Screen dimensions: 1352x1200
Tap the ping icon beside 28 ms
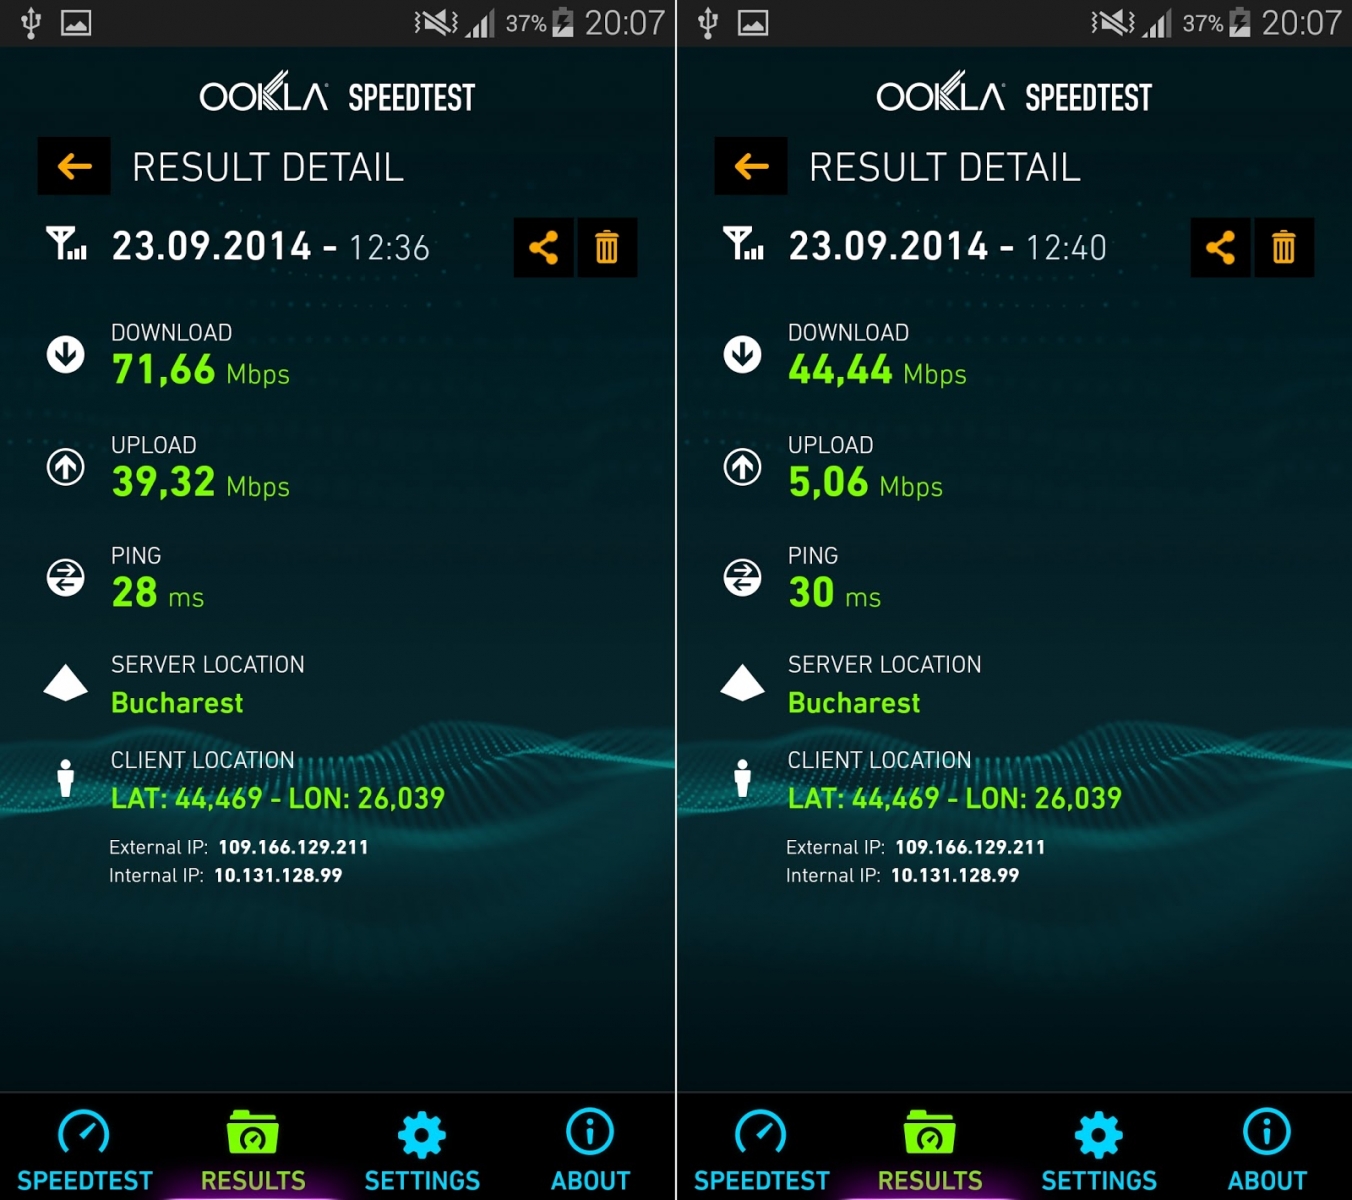click(x=66, y=577)
